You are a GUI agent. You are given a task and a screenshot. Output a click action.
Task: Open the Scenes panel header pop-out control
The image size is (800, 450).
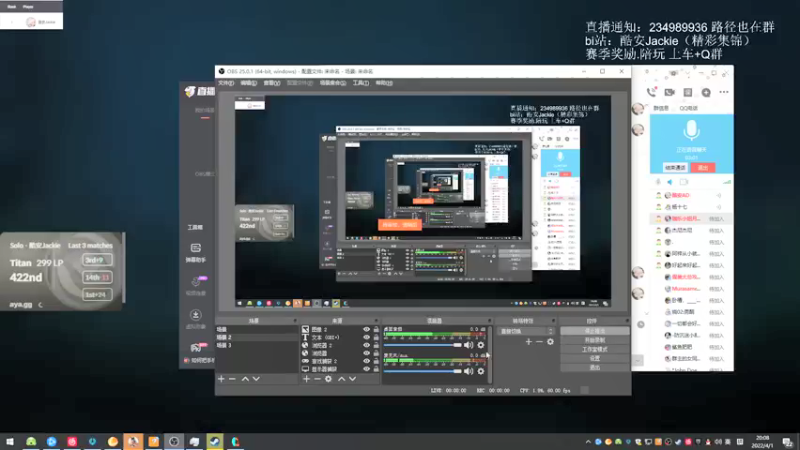pyautogui.click(x=295, y=321)
